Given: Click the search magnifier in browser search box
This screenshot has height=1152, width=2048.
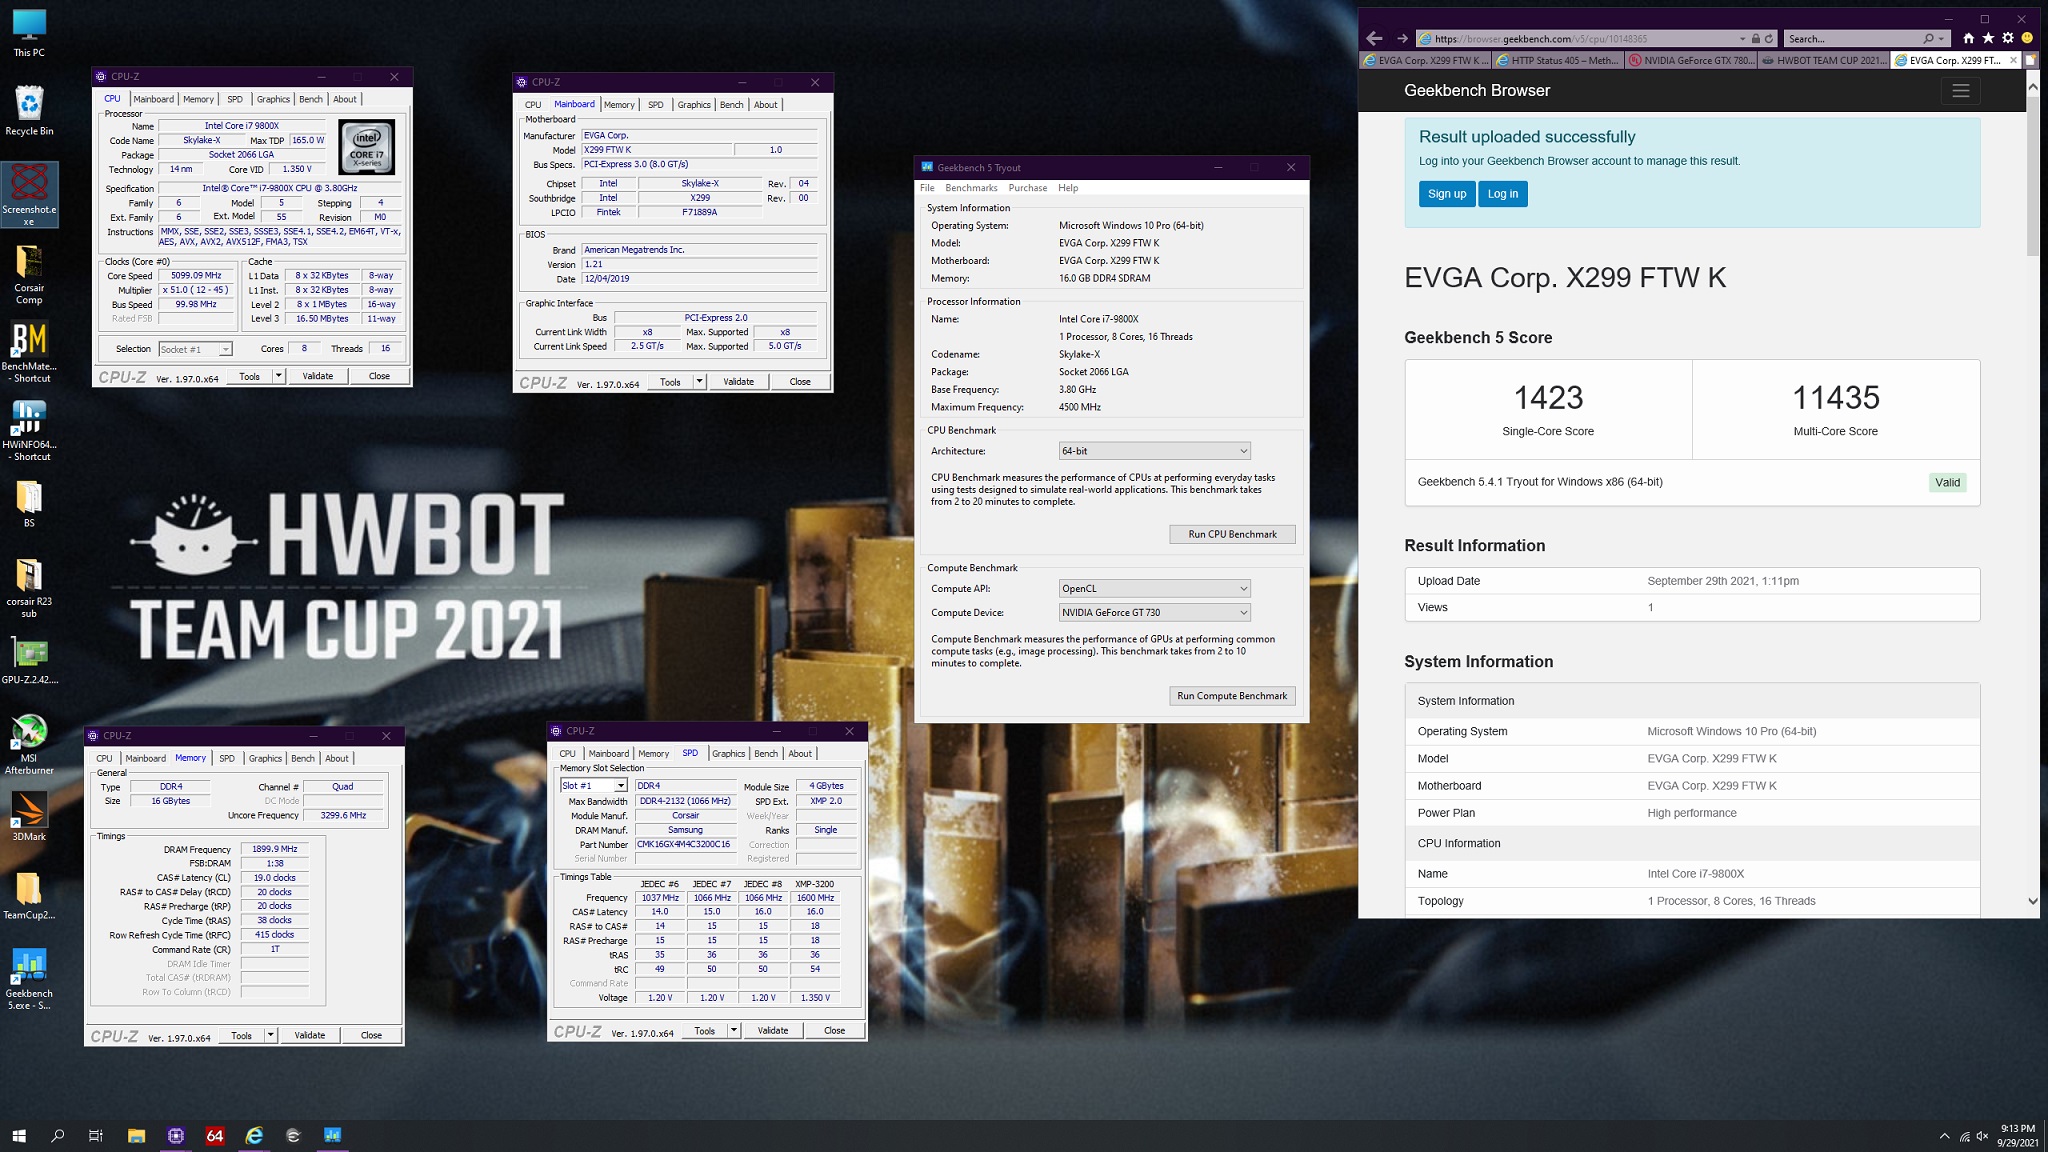Looking at the screenshot, I should 1928,39.
